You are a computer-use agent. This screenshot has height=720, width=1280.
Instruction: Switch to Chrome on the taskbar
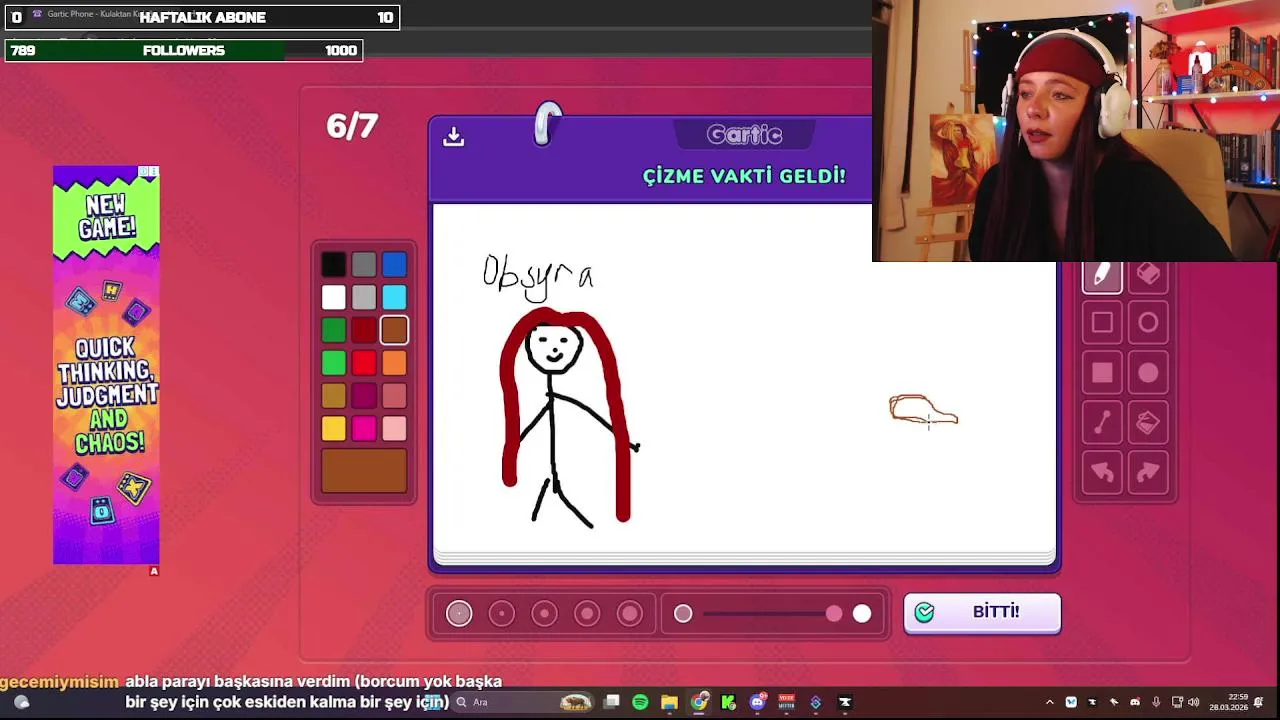pyautogui.click(x=699, y=702)
